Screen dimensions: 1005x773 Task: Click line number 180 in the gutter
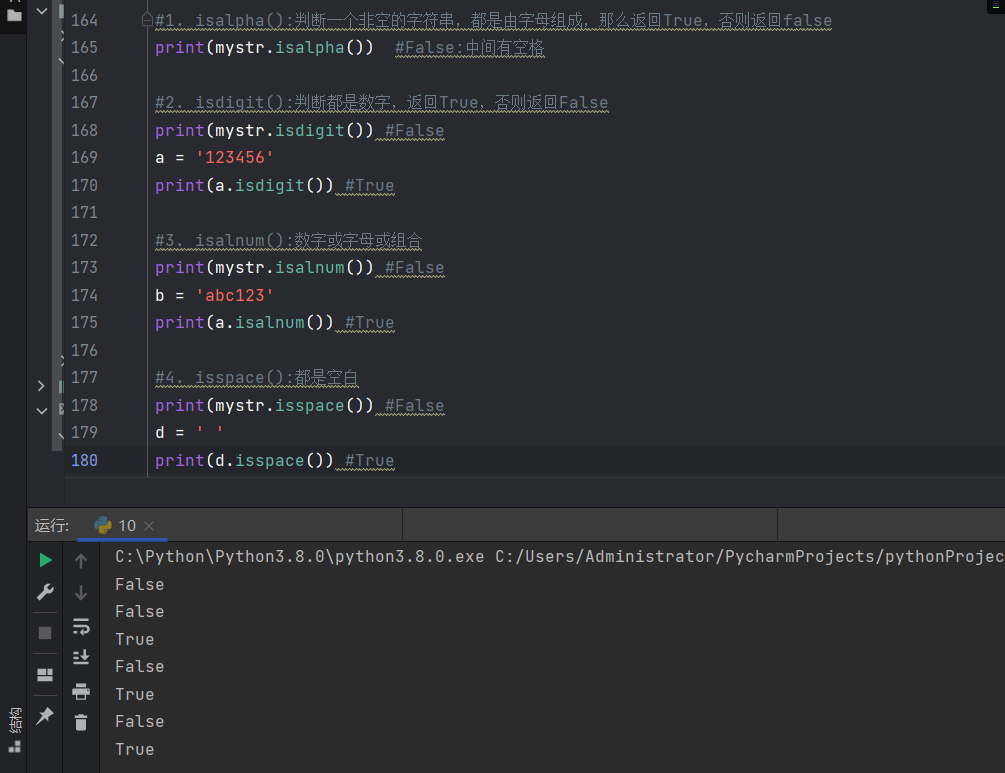click(85, 461)
